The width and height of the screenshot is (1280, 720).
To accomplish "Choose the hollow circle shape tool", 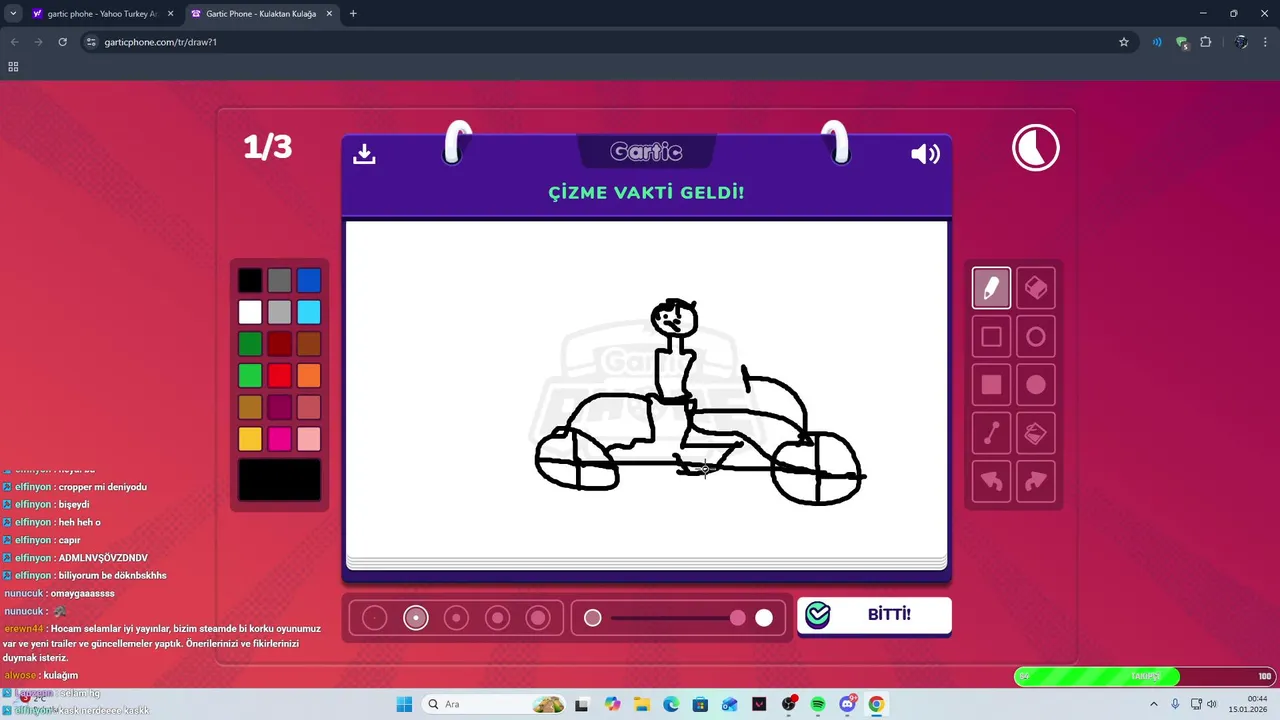I will pyautogui.click(x=1036, y=337).
